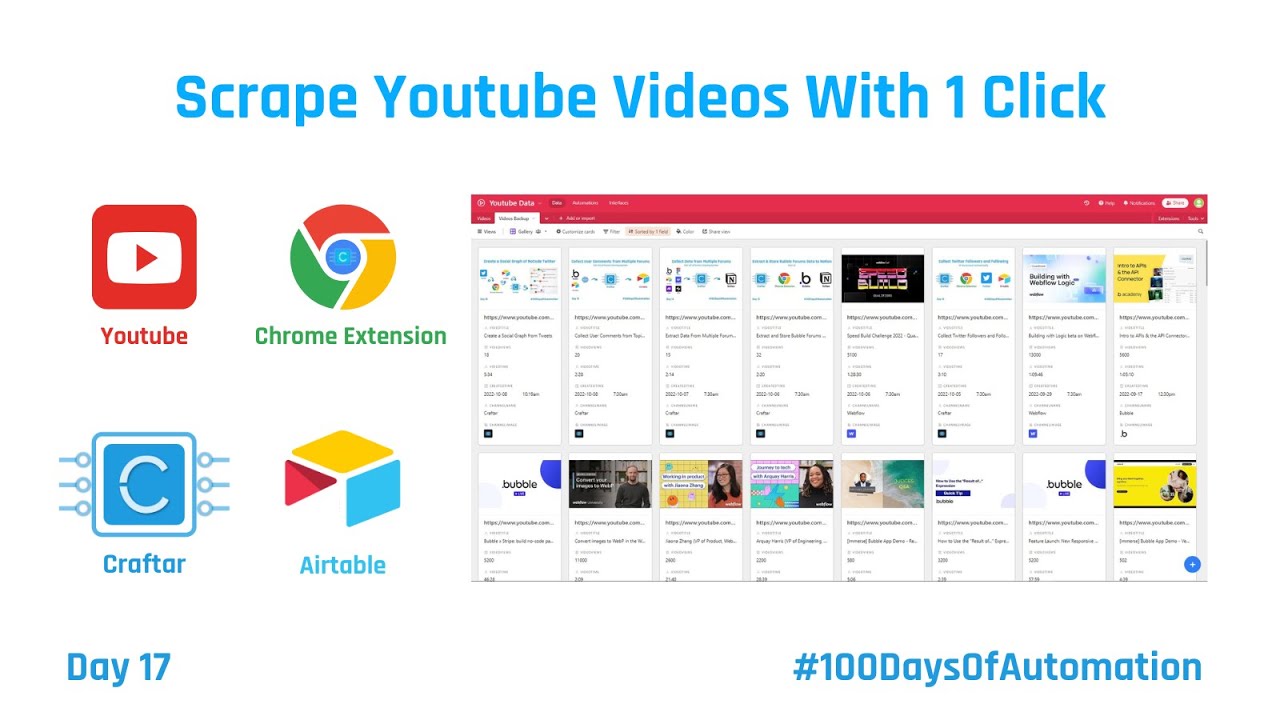The width and height of the screenshot is (1280, 720).
Task: Click the view count '13000'
Action: pos(1037,355)
